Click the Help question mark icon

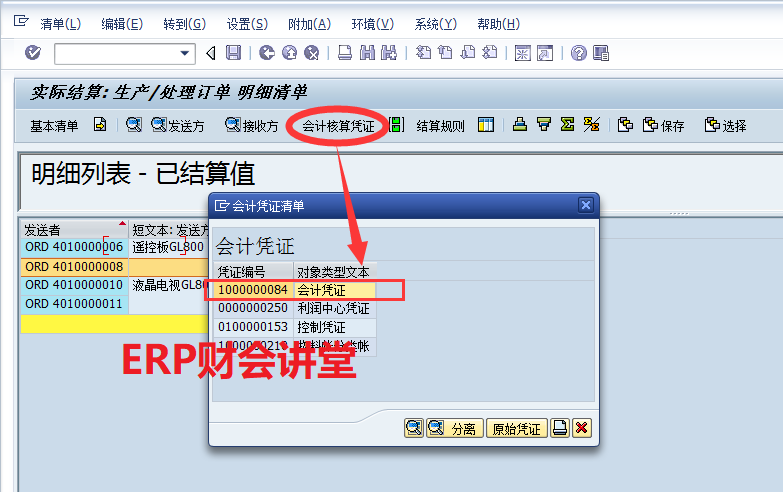click(x=578, y=53)
